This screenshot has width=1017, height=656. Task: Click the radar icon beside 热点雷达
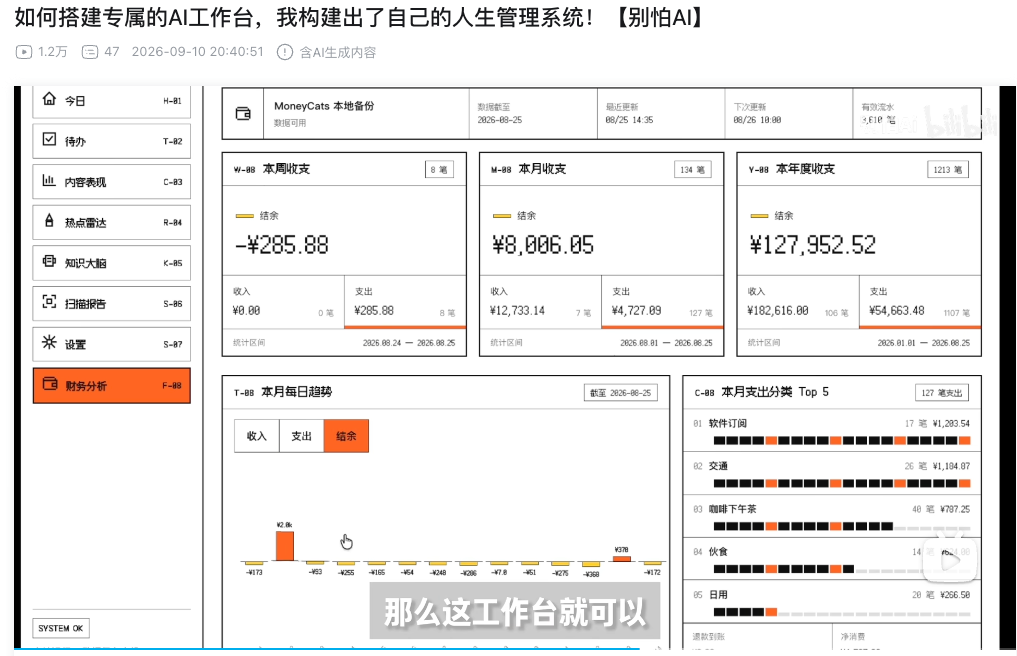[49, 221]
